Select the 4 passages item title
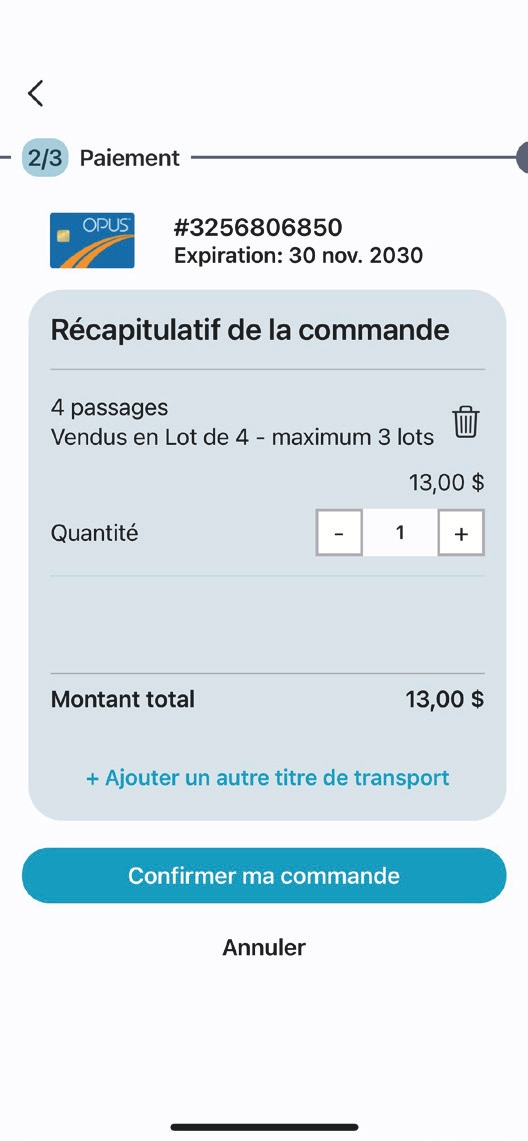 [x=109, y=408]
